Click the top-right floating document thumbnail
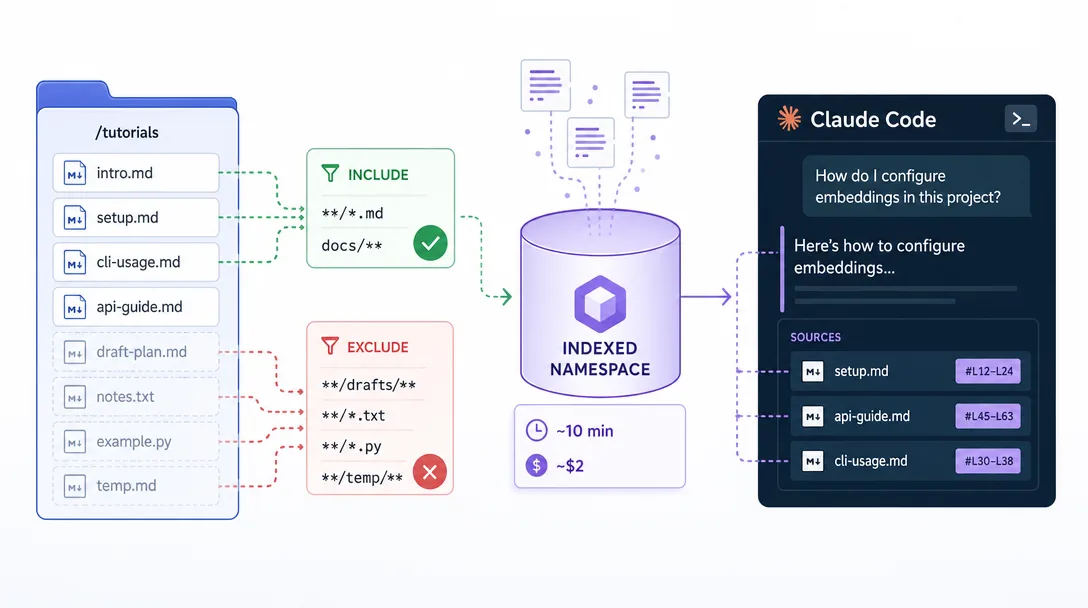 [x=647, y=94]
